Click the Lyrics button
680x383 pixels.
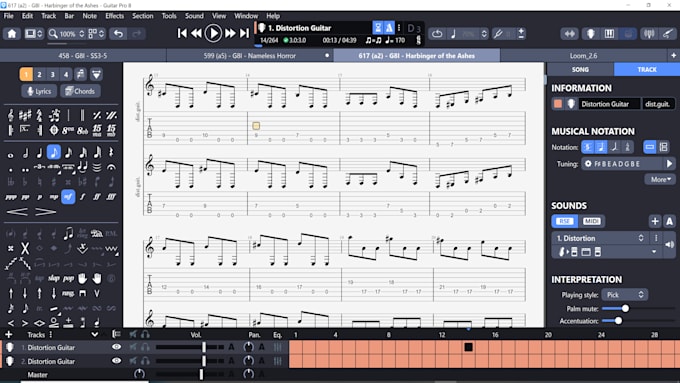(x=39, y=91)
